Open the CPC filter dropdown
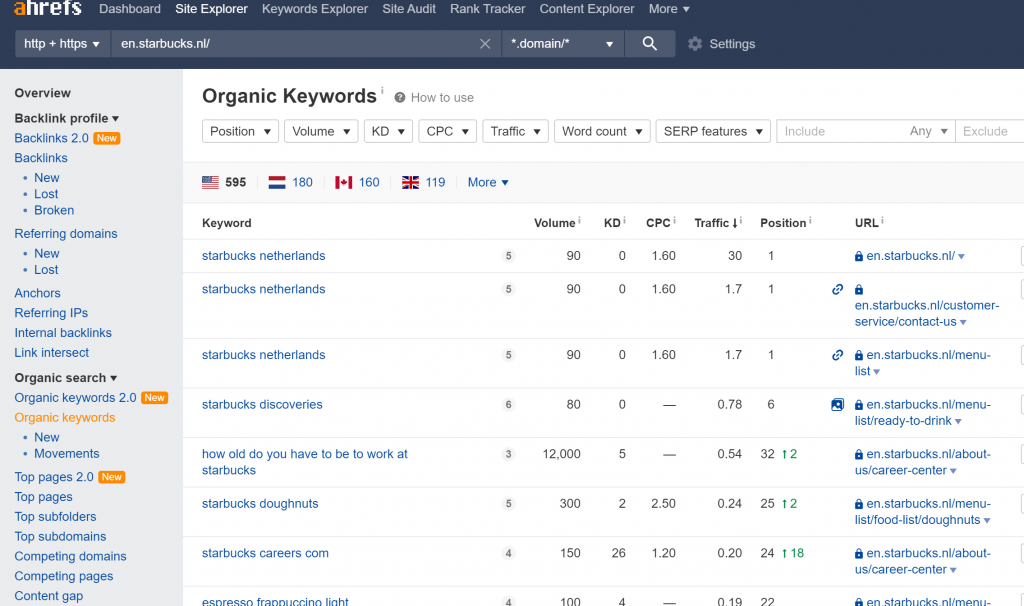 (447, 131)
